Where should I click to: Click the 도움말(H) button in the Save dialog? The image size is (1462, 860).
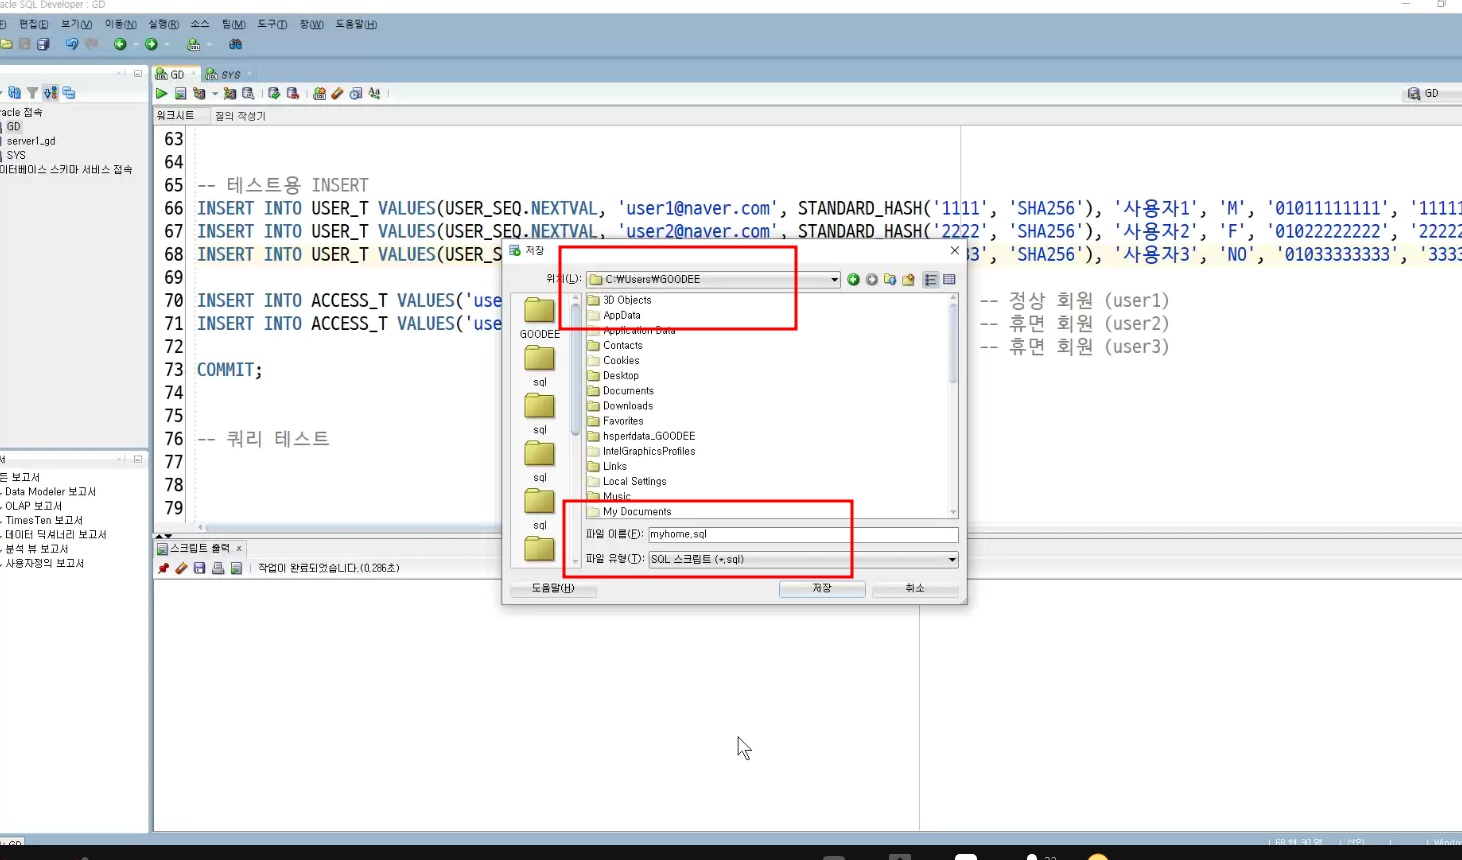[553, 588]
